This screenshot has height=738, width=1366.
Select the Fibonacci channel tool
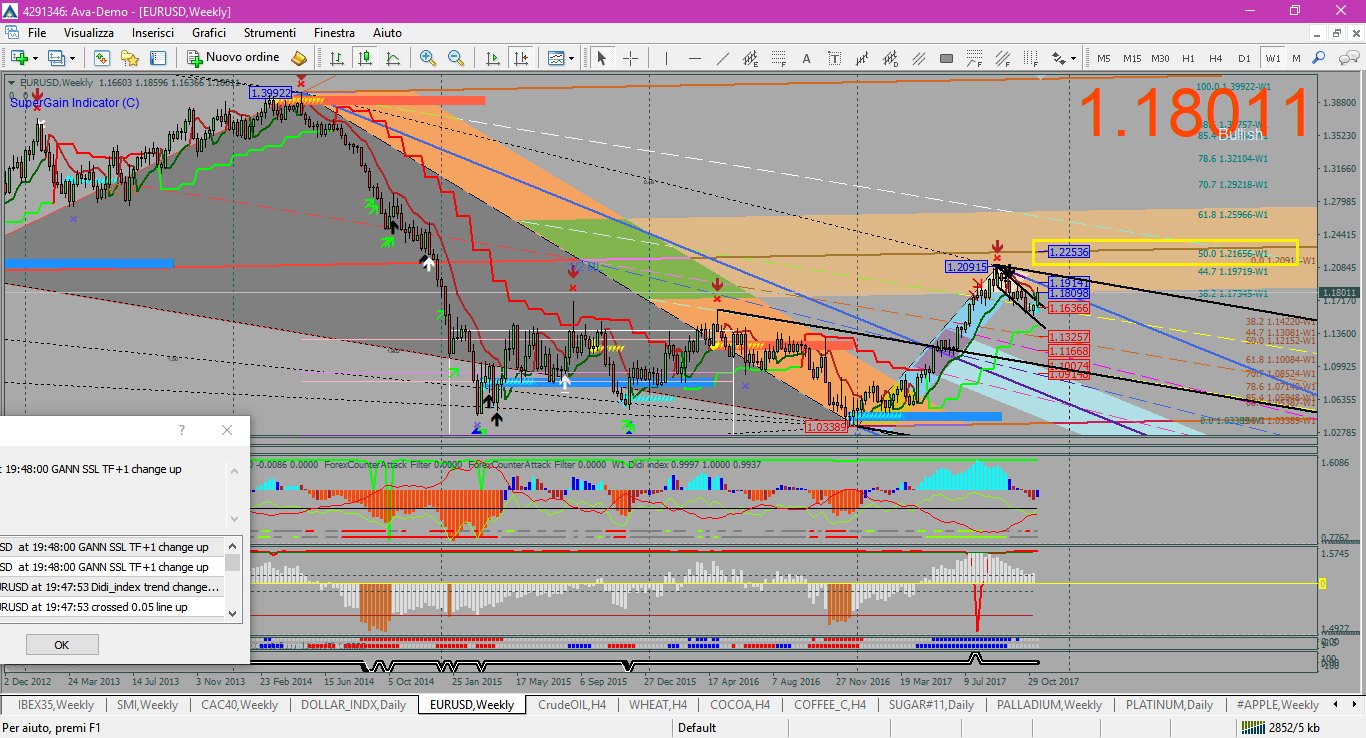[x=1001, y=58]
